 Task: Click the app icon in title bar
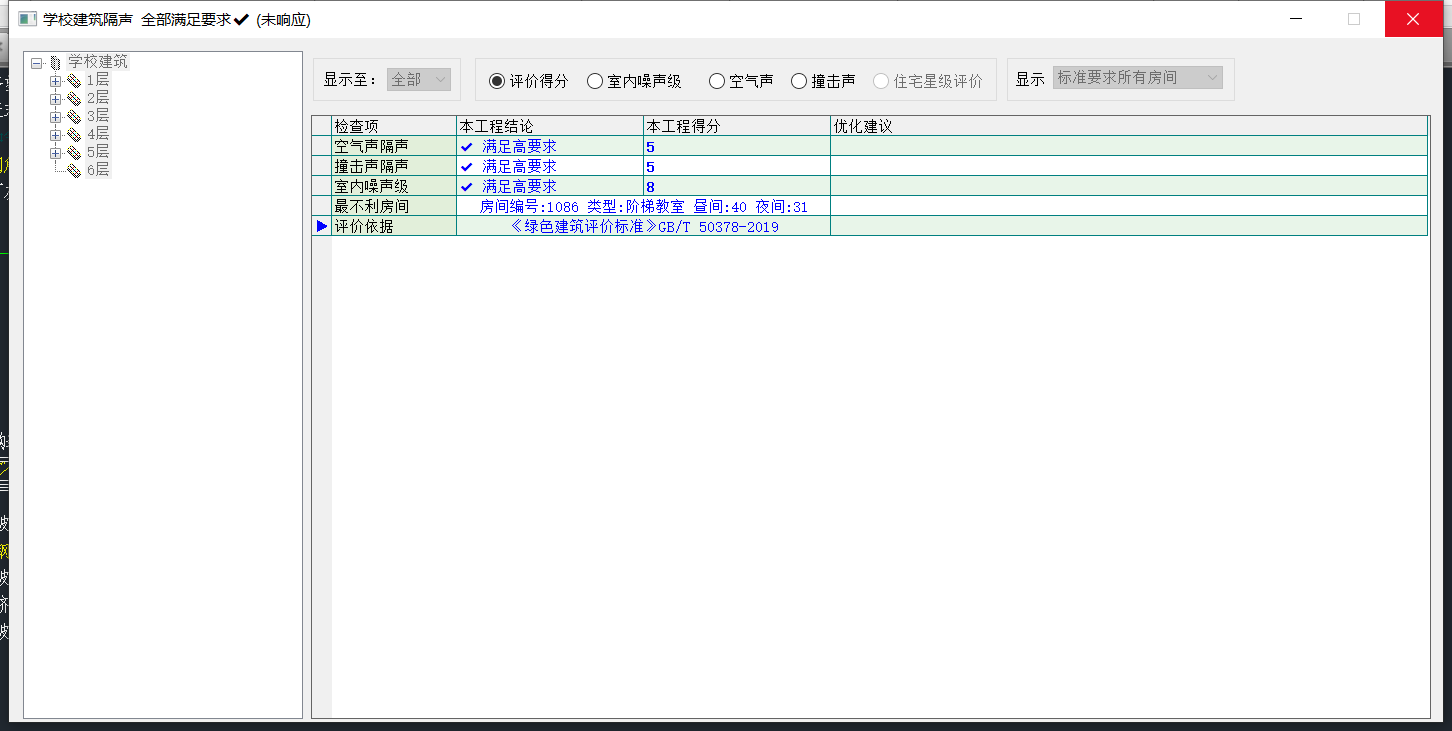click(27, 19)
